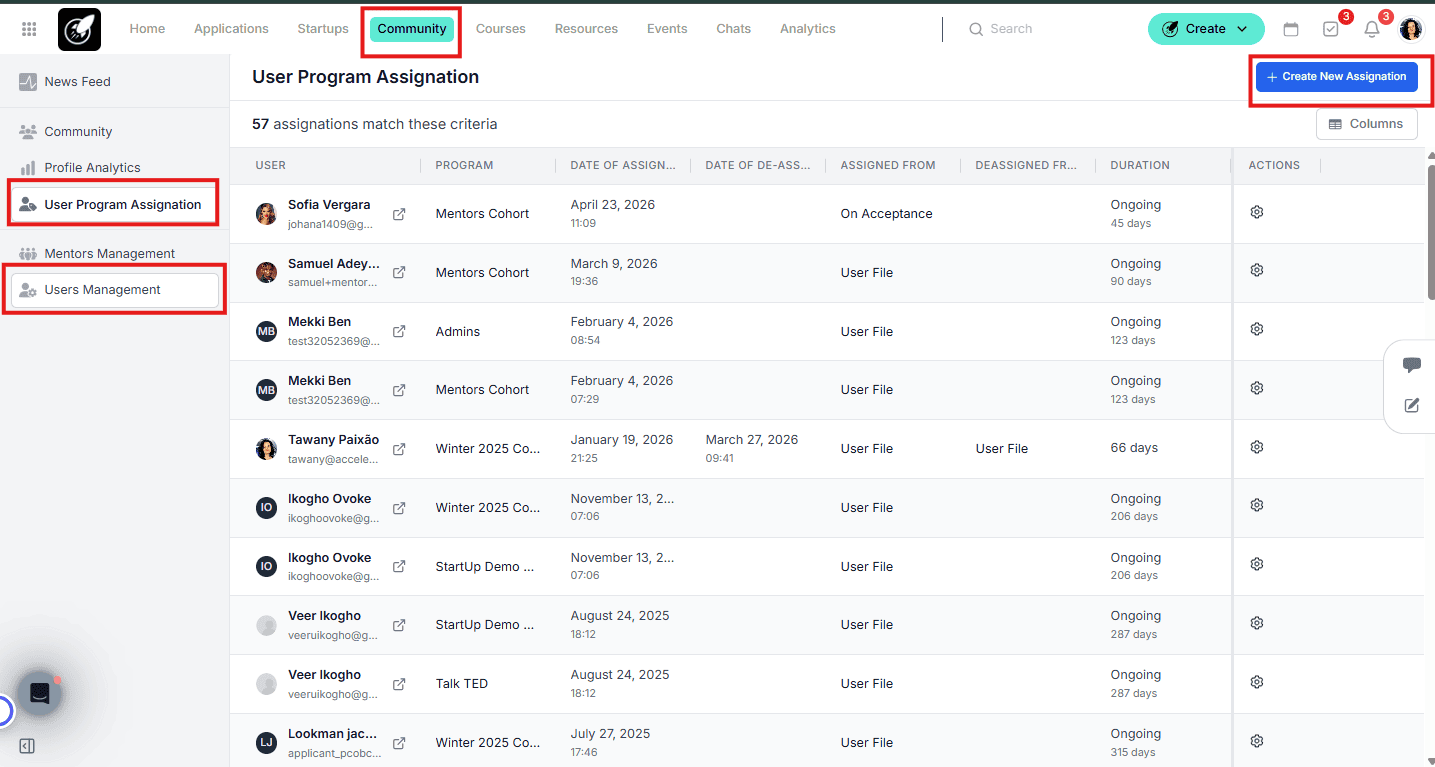Click the 'March 27, 2026' de-assignment date

tap(752, 440)
